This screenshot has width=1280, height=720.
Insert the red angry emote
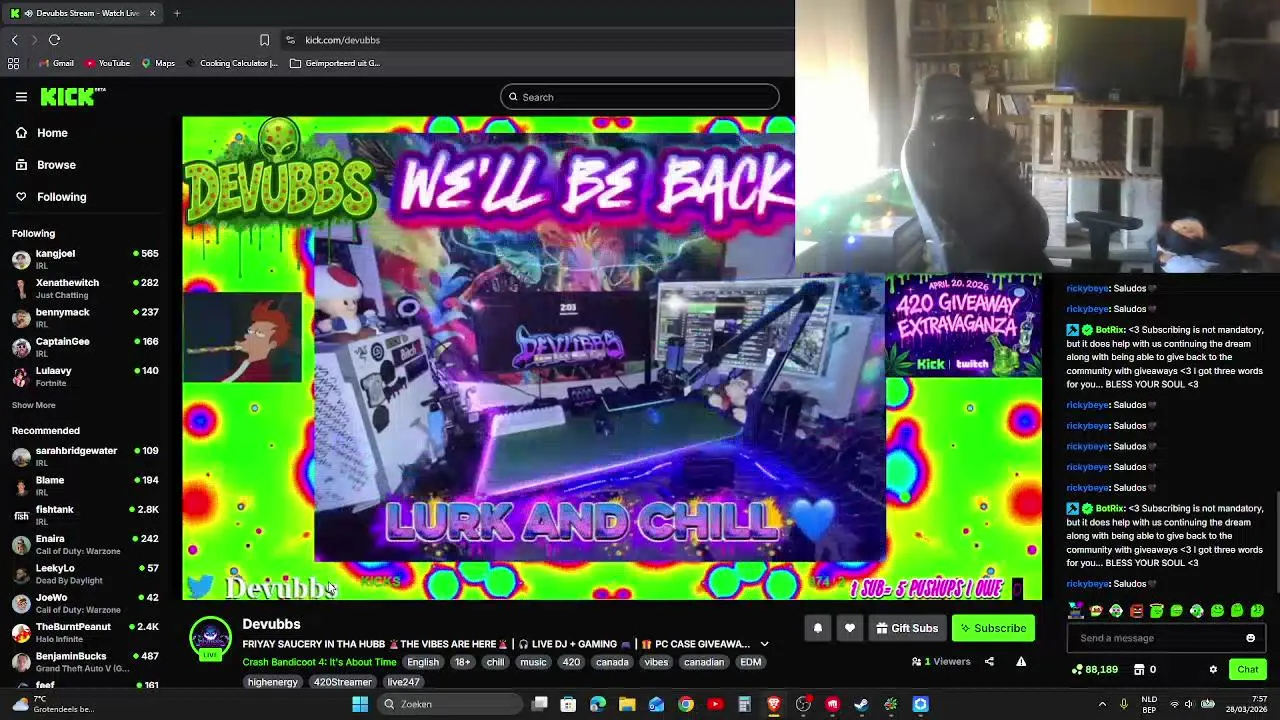tap(1136, 611)
